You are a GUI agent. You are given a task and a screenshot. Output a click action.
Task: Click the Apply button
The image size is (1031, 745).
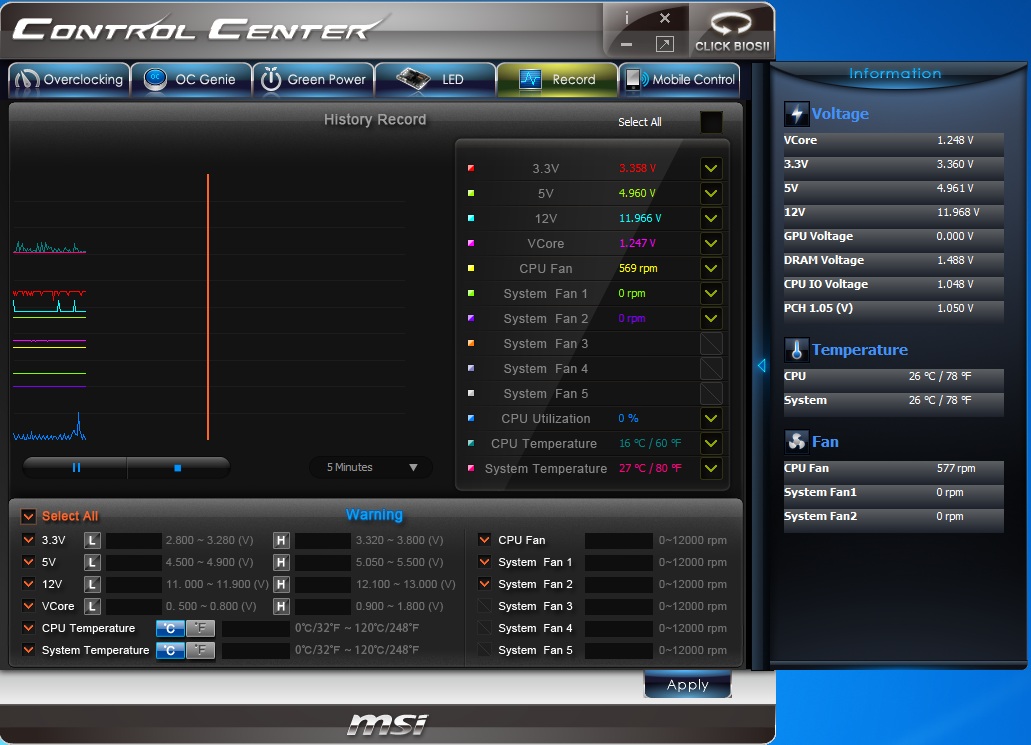688,685
